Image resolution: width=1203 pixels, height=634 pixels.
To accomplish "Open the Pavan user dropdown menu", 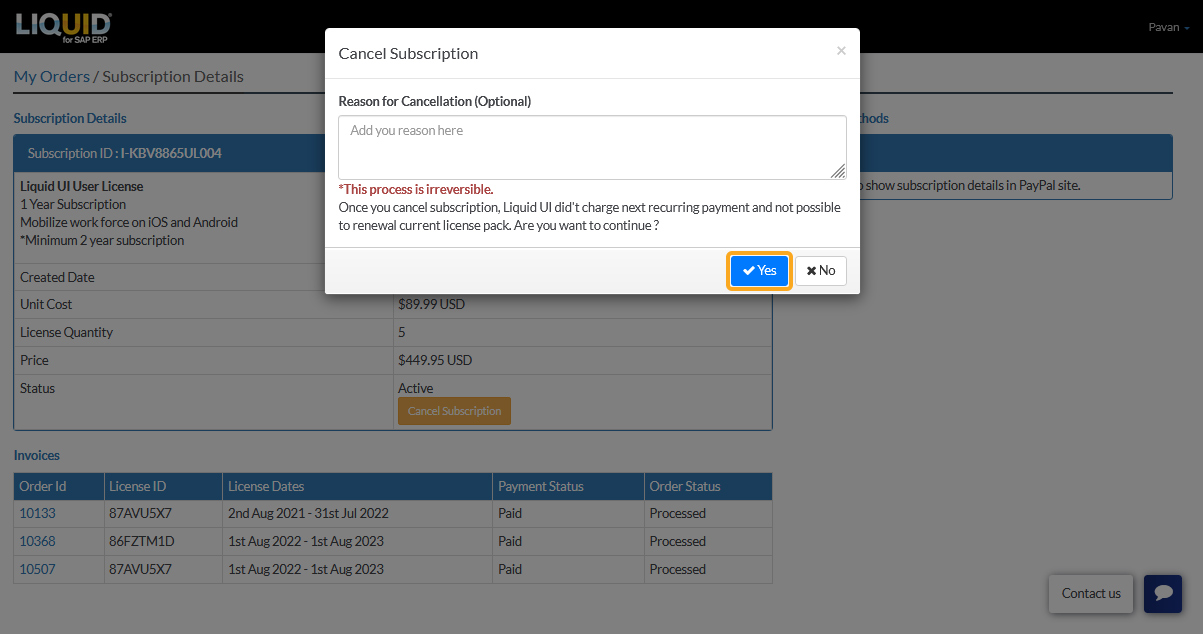I will pos(1169,27).
